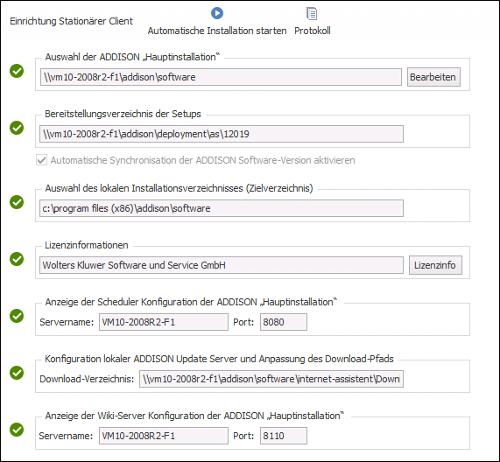
Task: Toggle Automatische Synchronisation der ADDISON Software-Version checkbox
Action: (x=42, y=160)
